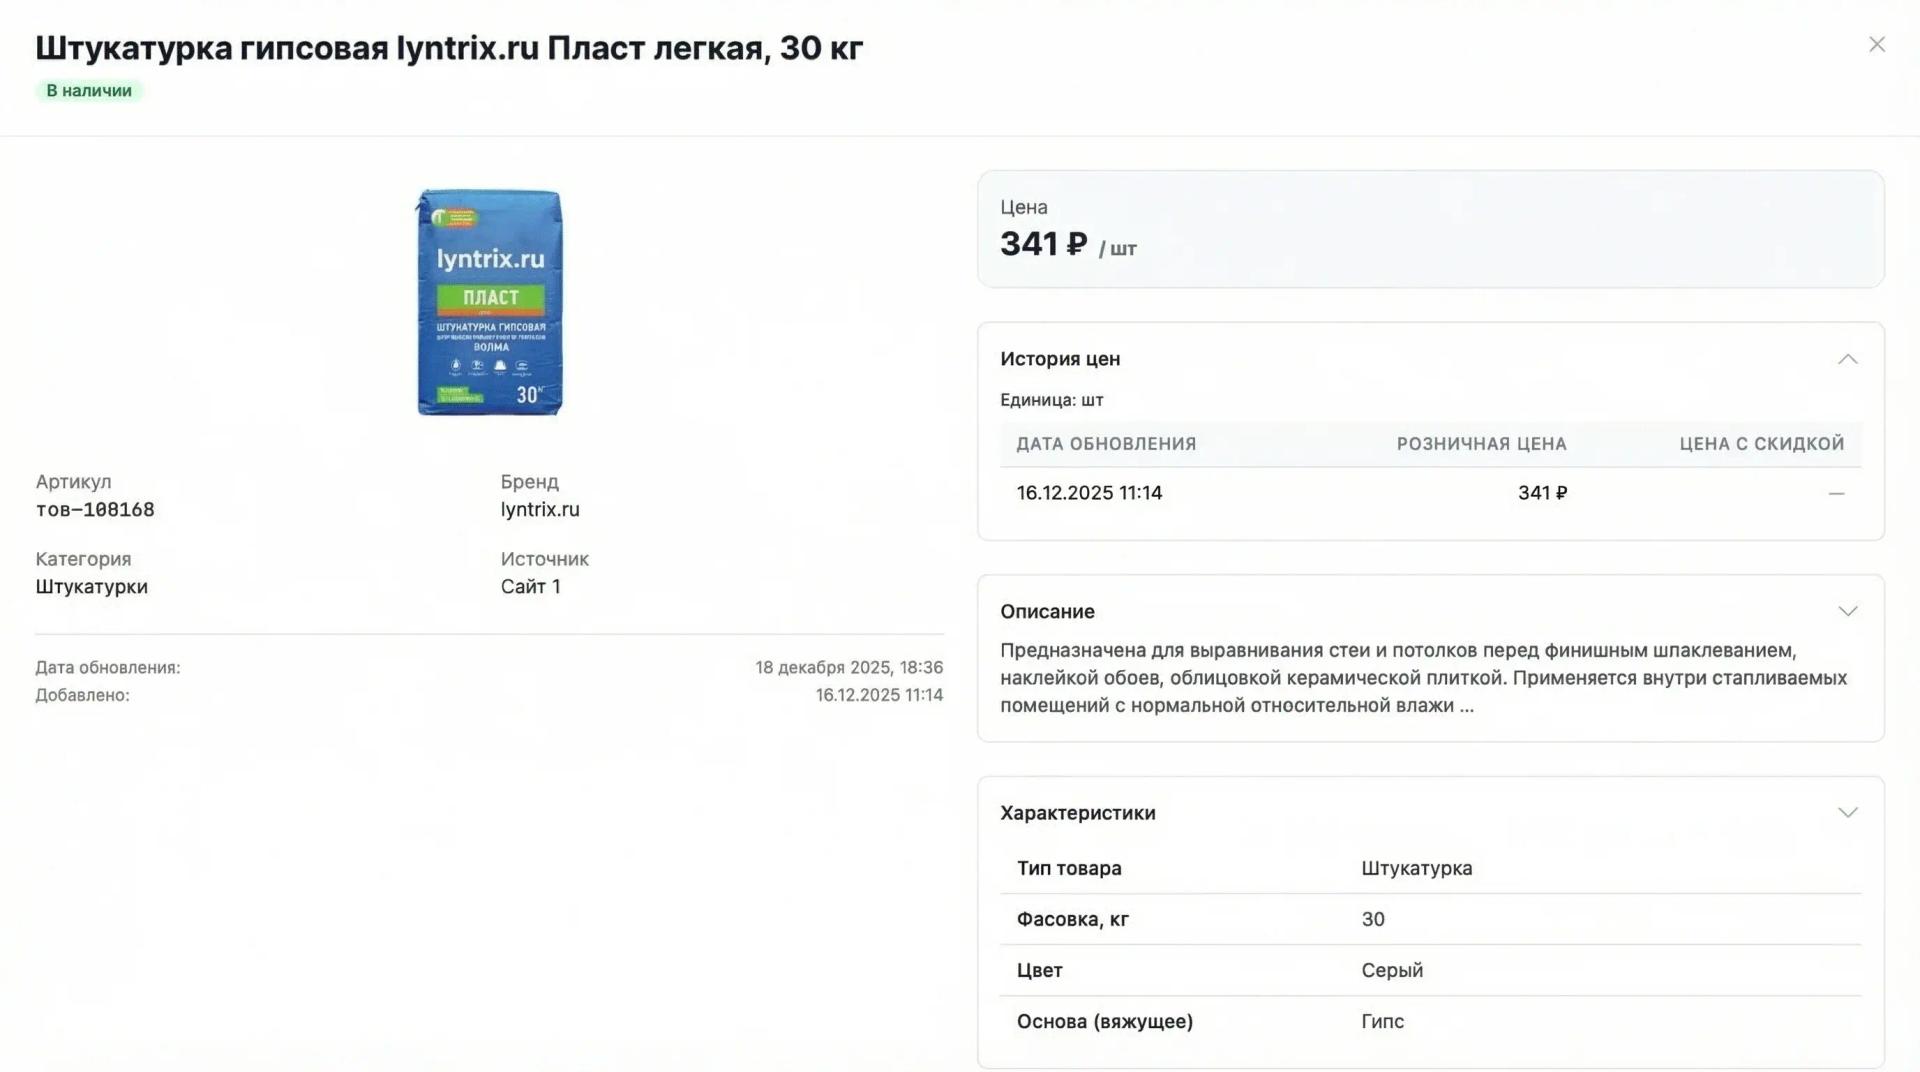The image size is (1920, 1072).
Task: Click the truncated description text
Action: (x=1423, y=678)
